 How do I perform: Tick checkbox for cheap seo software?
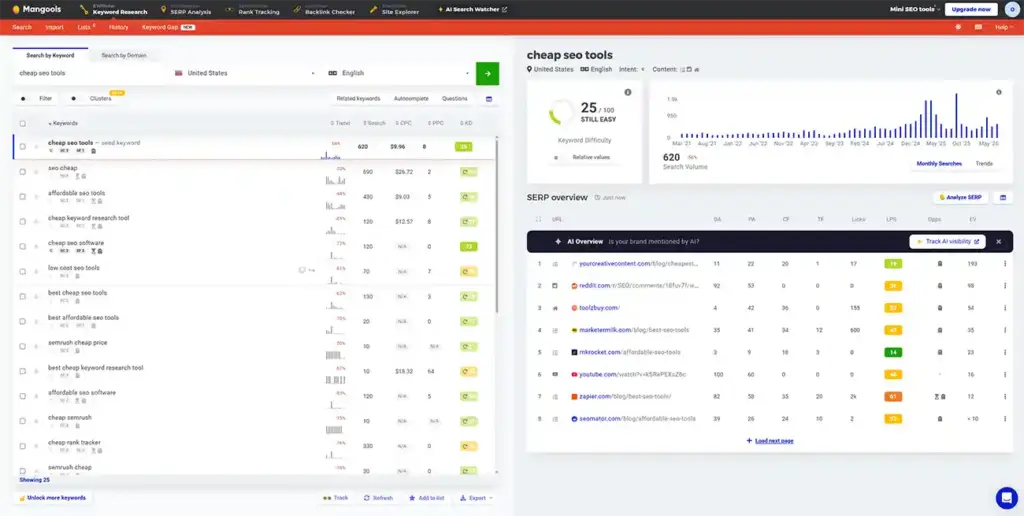click(23, 246)
